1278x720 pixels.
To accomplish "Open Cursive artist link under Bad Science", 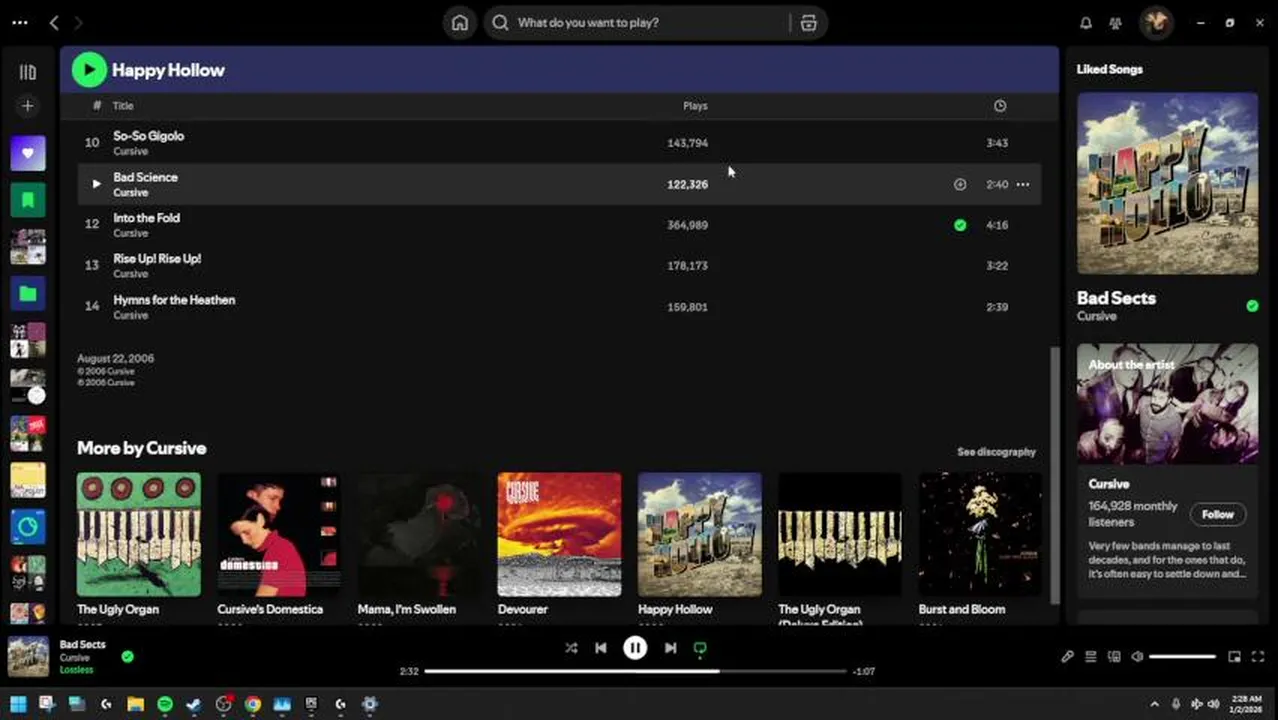I will coord(130,192).
